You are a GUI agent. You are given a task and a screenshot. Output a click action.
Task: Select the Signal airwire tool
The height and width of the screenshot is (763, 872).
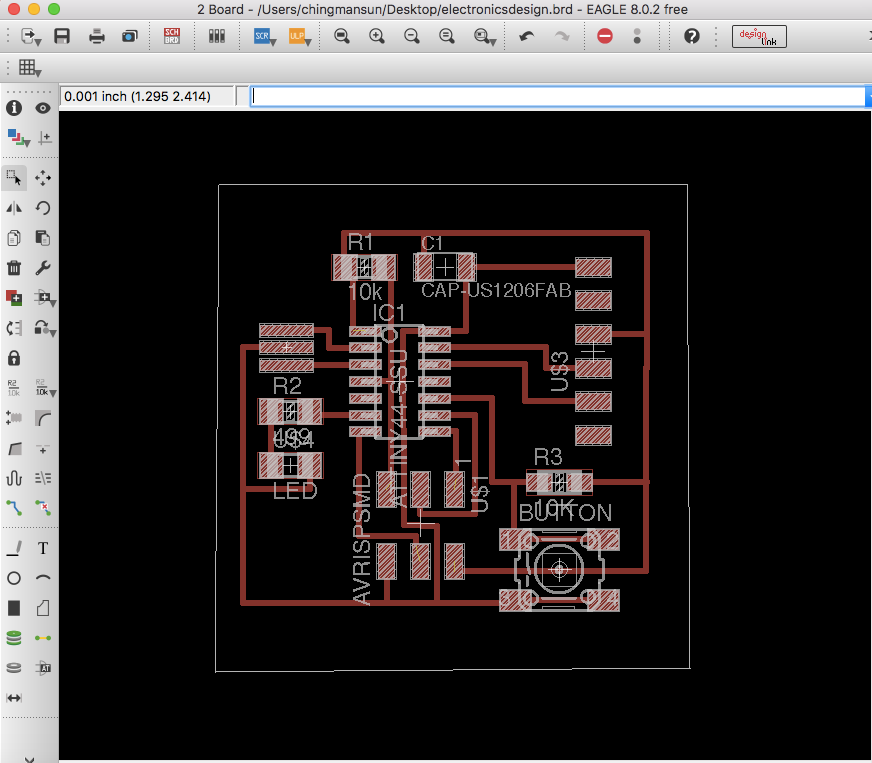[x=43, y=638]
